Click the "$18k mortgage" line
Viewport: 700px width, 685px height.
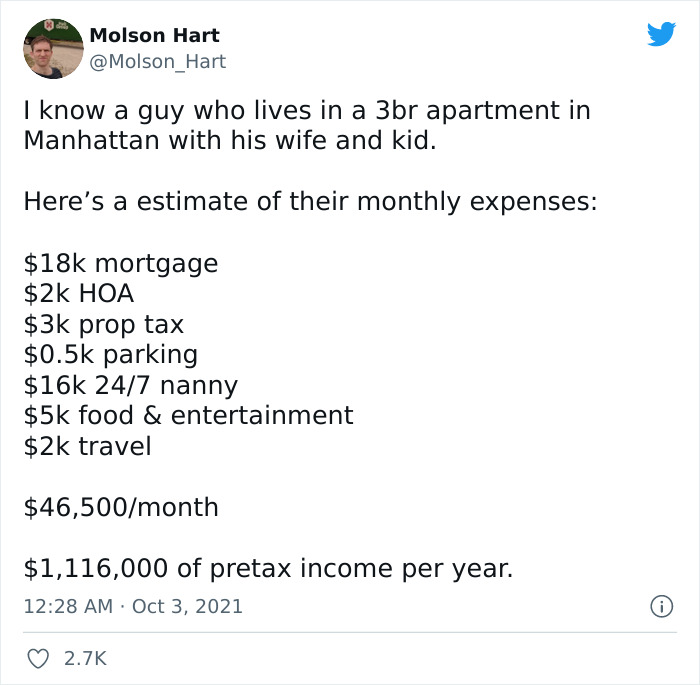tap(121, 264)
